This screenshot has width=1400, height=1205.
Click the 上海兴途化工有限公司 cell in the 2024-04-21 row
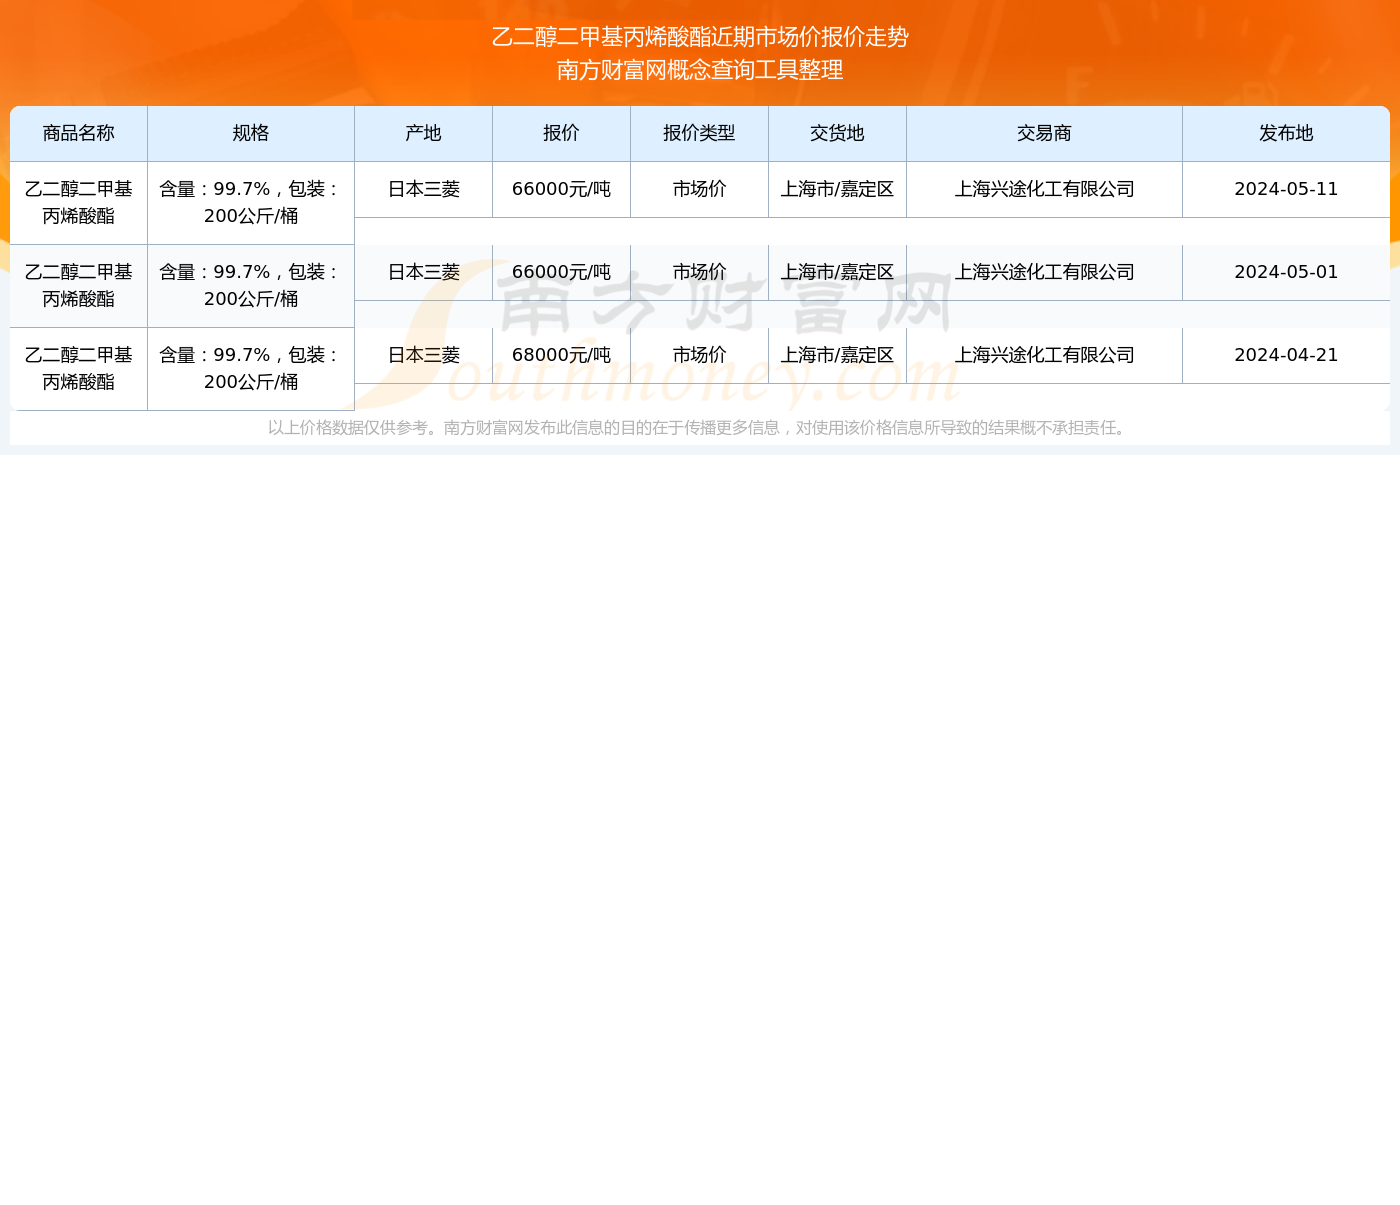(x=1044, y=355)
